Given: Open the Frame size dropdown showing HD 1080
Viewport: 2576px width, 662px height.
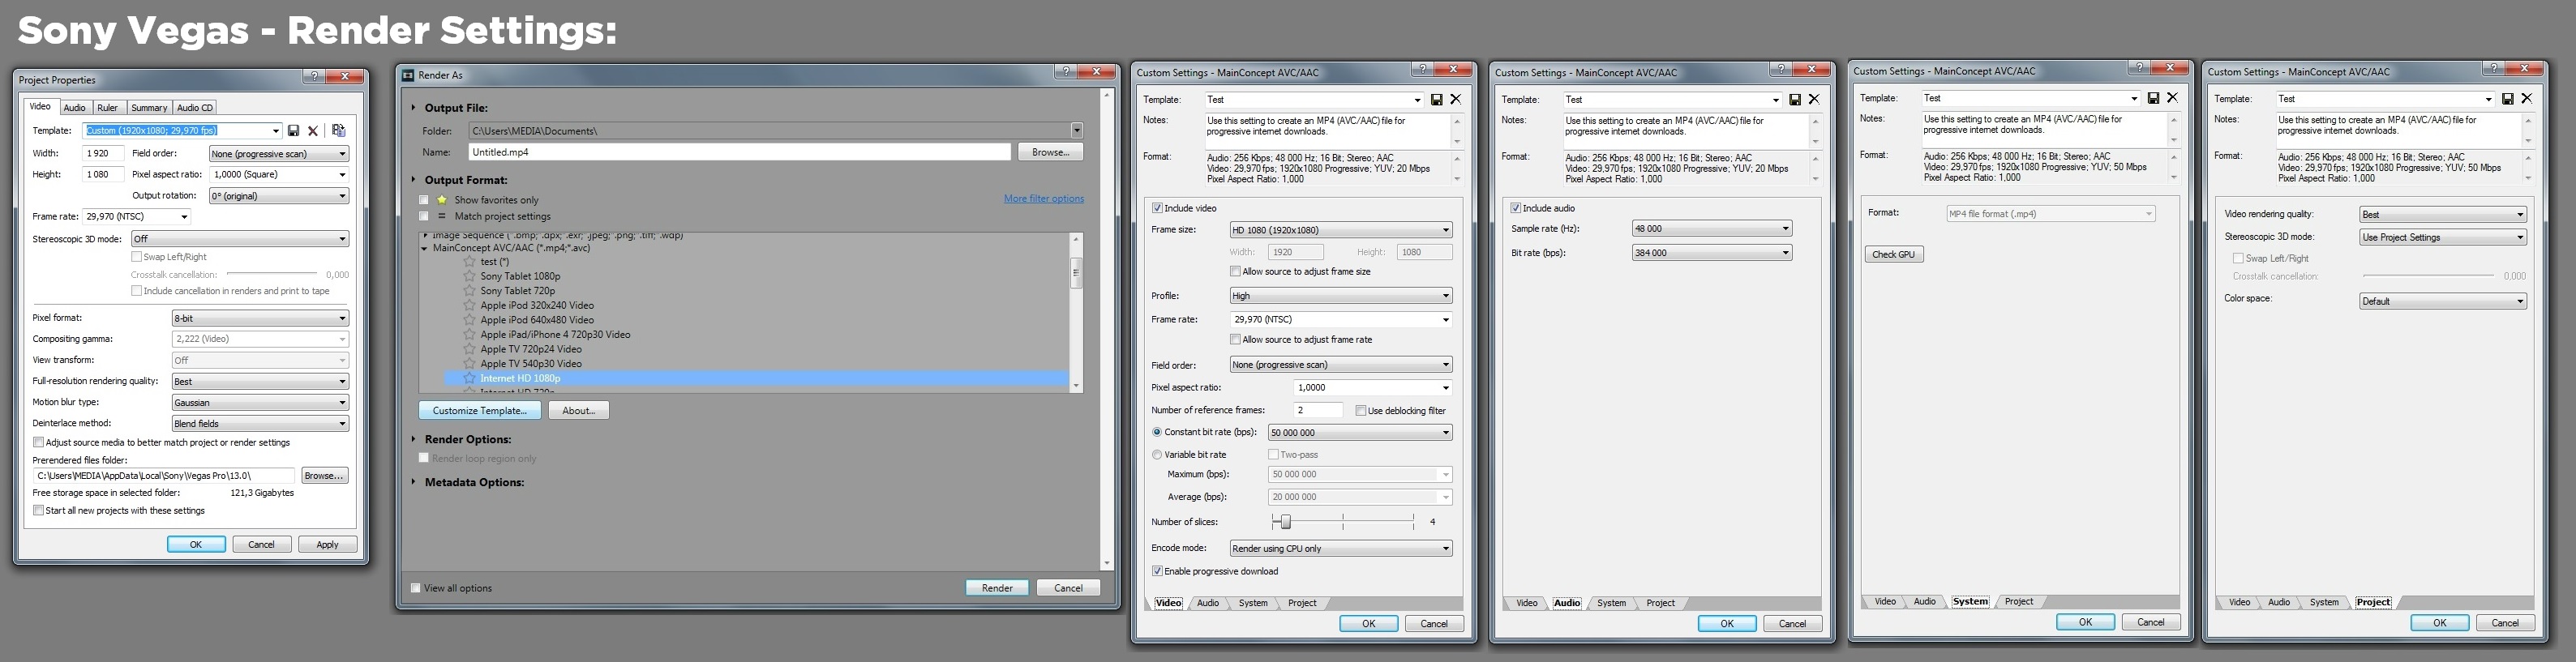Looking at the screenshot, I should click(1340, 230).
